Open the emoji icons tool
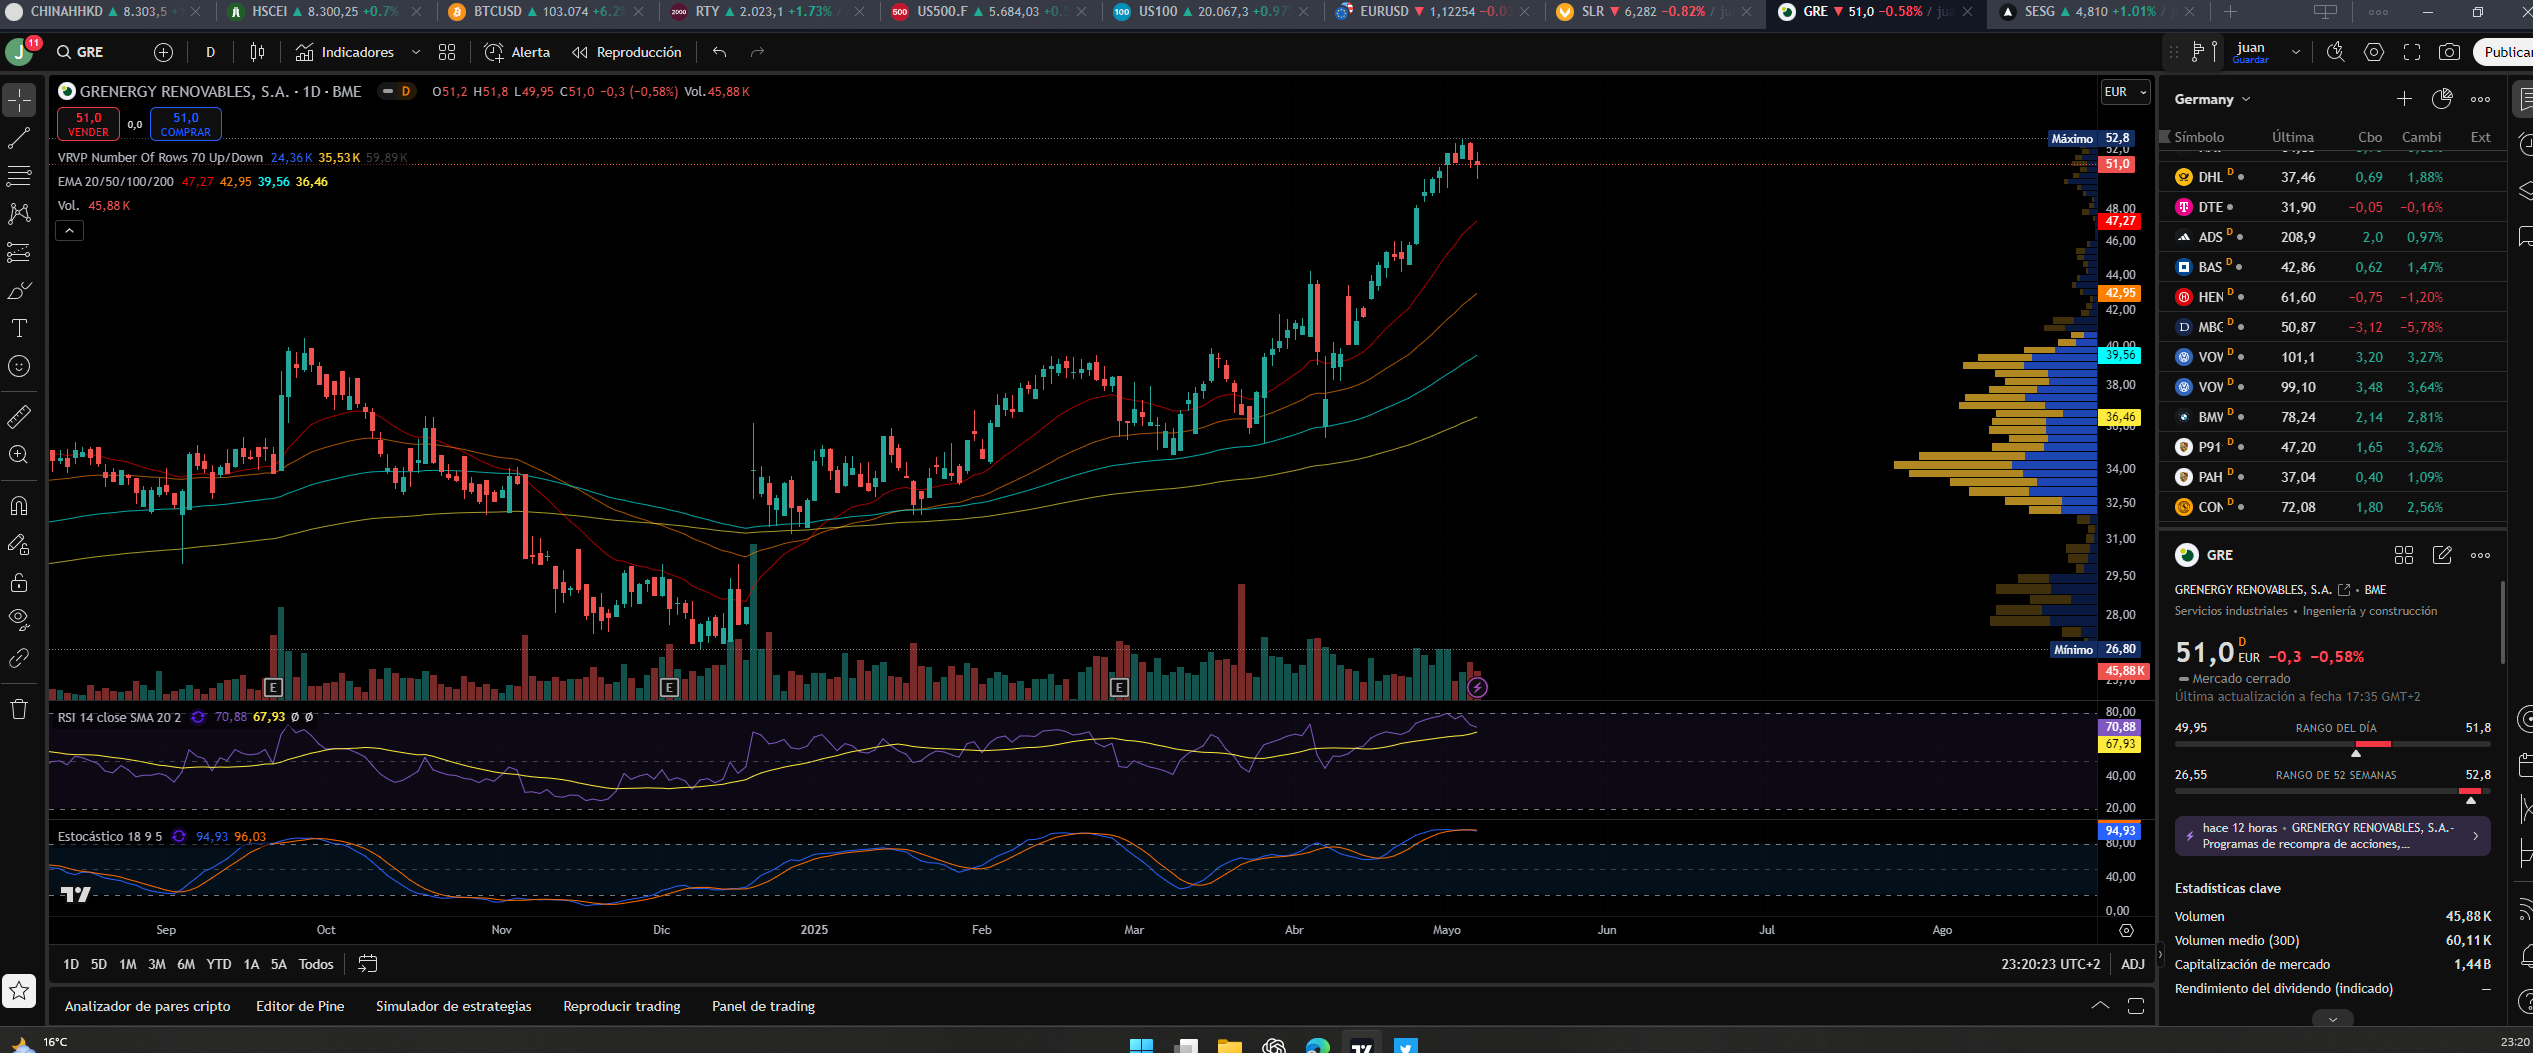Viewport: 2533px width, 1053px height. (x=19, y=366)
